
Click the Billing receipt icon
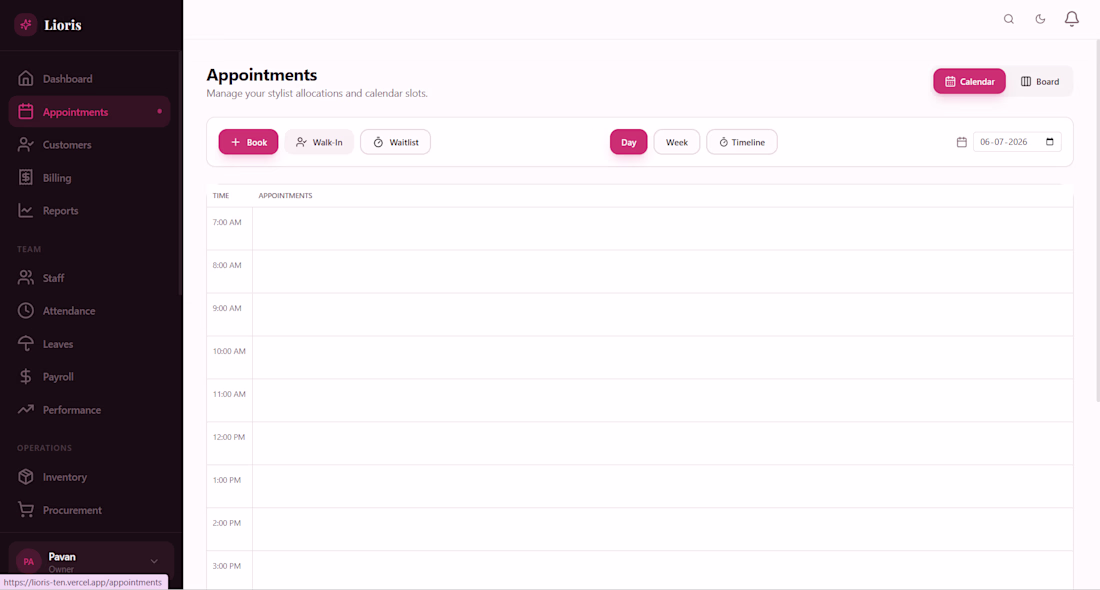pos(26,177)
